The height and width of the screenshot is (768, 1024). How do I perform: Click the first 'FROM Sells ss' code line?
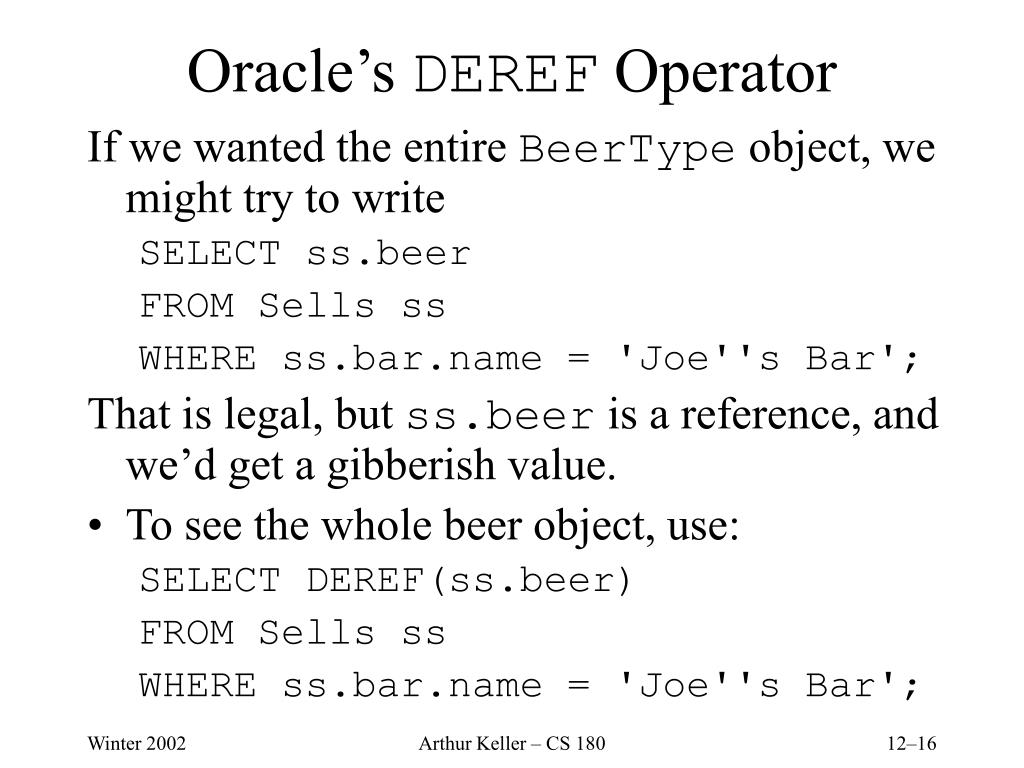tap(293, 306)
